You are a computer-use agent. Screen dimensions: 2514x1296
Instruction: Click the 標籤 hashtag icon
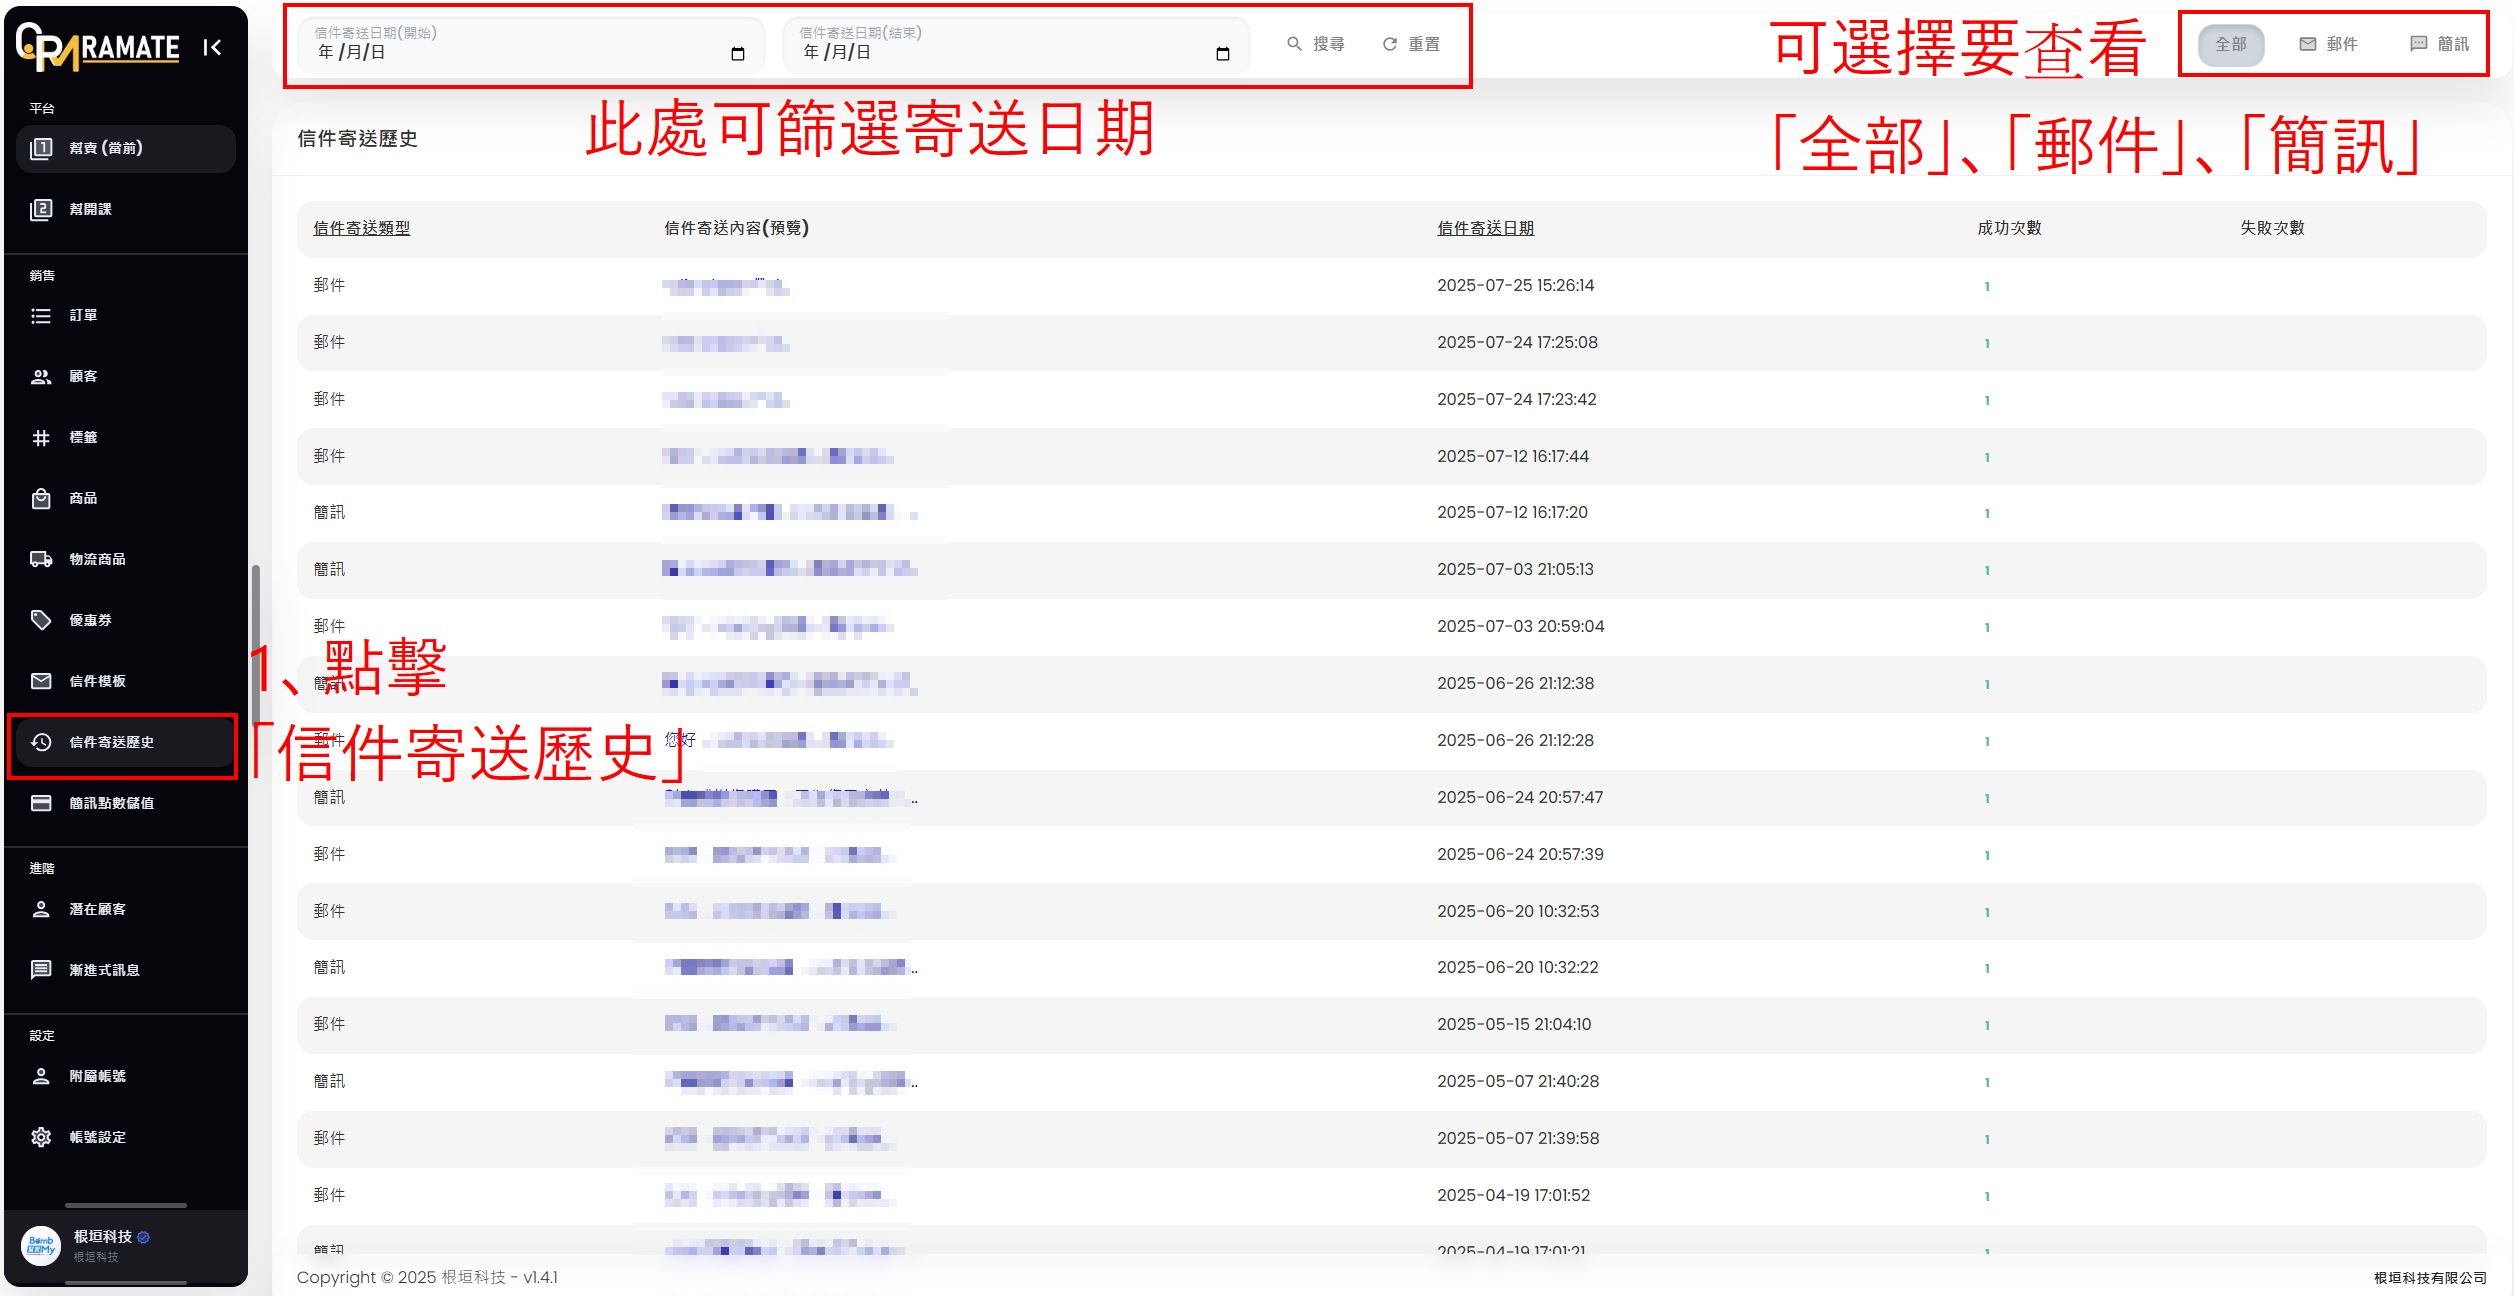[x=41, y=438]
